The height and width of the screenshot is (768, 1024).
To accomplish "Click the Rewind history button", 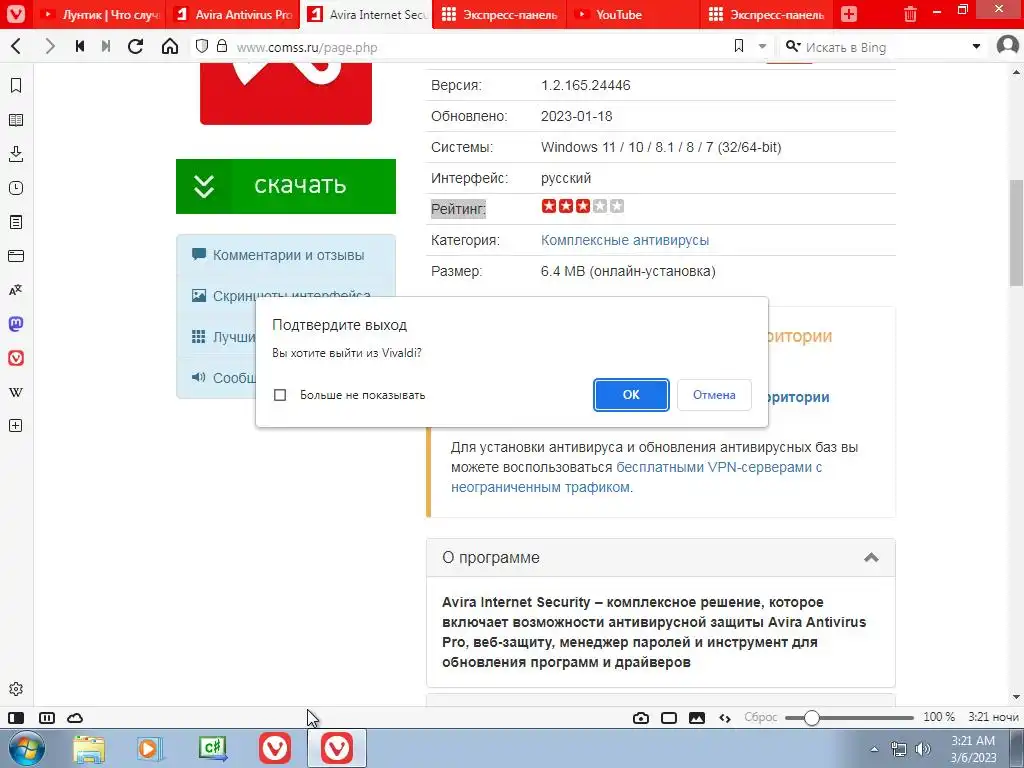I will 80,46.
